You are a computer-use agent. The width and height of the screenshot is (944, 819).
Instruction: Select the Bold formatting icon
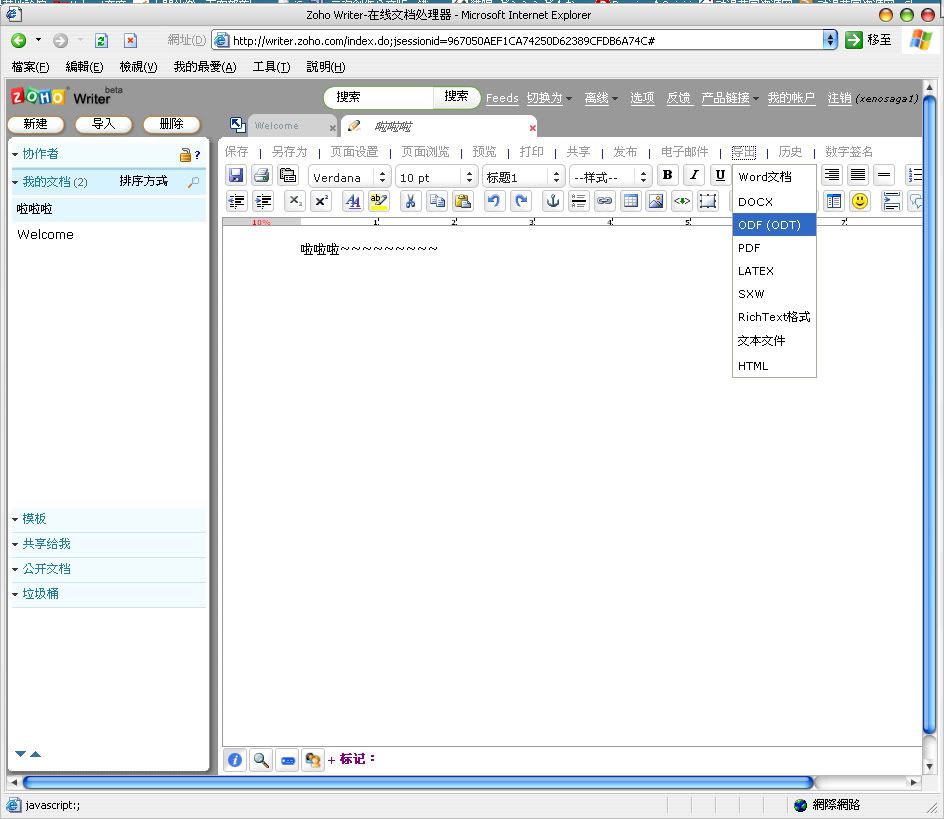pos(667,175)
